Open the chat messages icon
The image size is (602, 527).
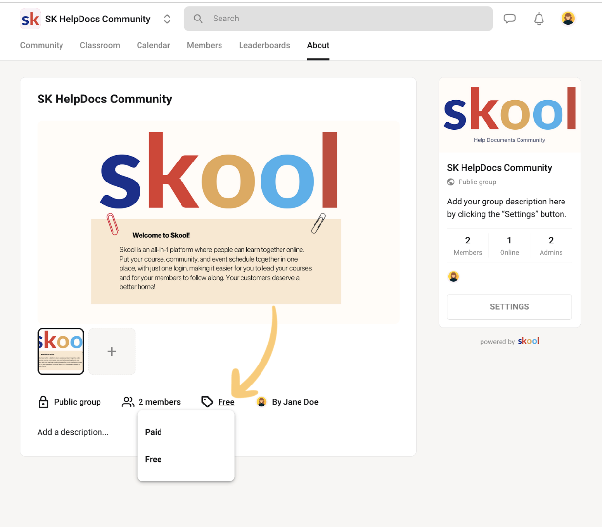click(509, 18)
